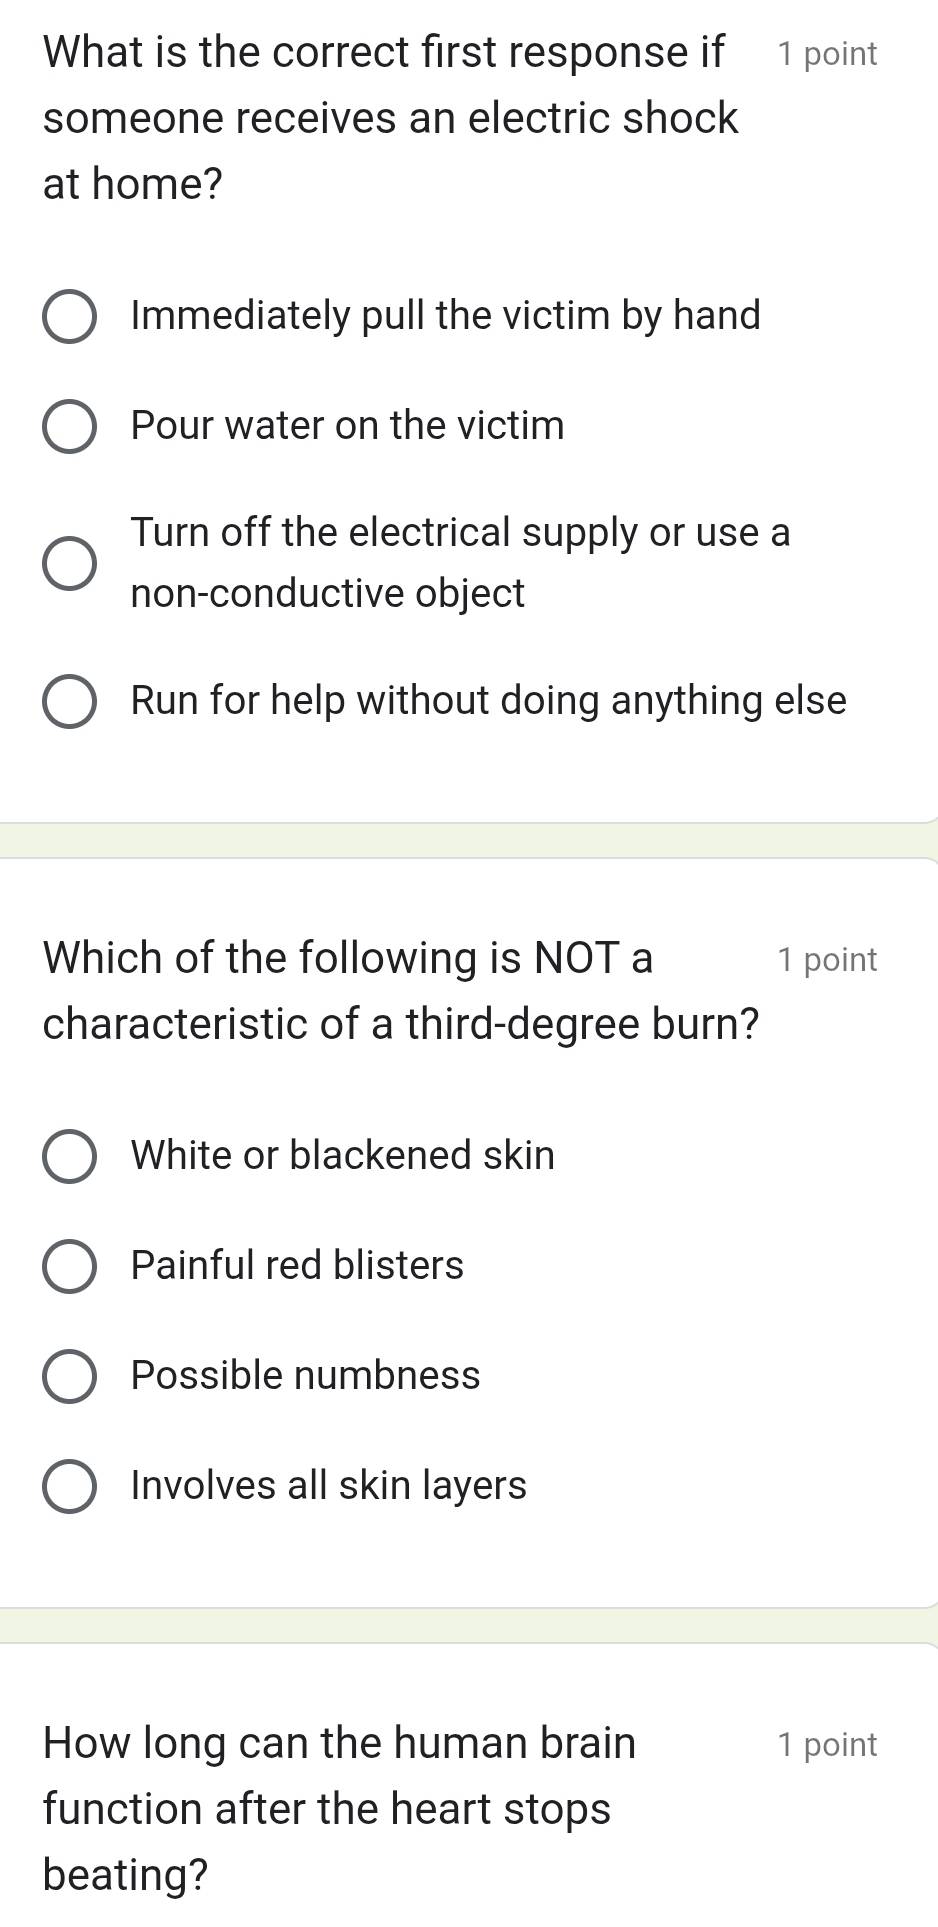
Task: Mark the 'Possible numbness' radio button
Action: click(70, 1378)
